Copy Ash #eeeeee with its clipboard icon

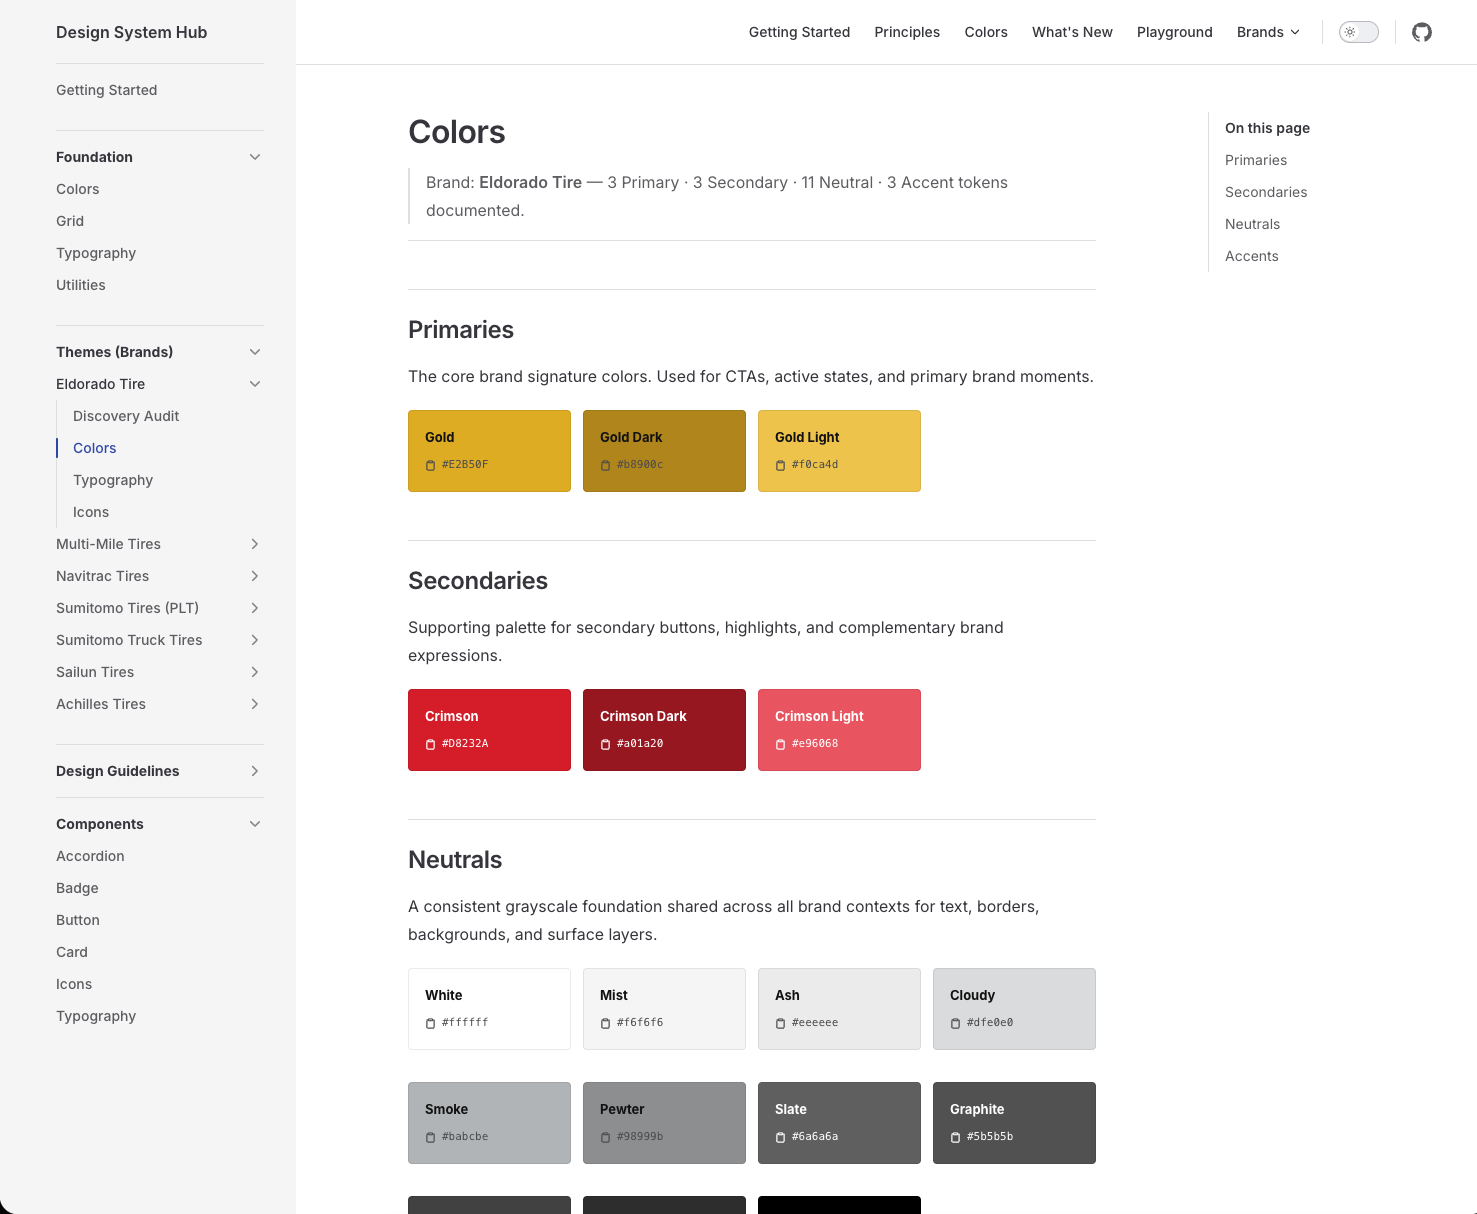tap(781, 1023)
